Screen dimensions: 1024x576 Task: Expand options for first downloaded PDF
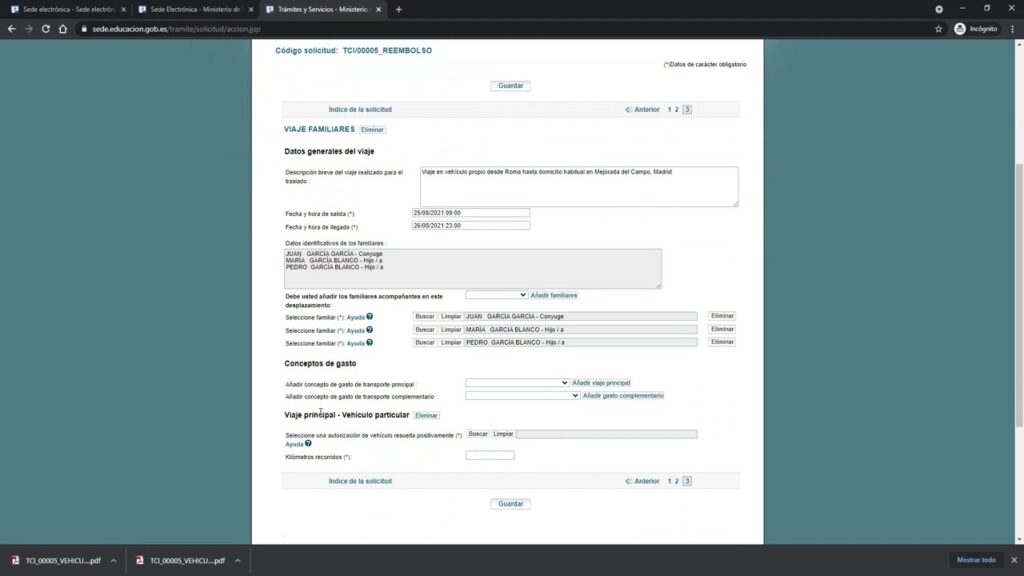(x=113, y=561)
